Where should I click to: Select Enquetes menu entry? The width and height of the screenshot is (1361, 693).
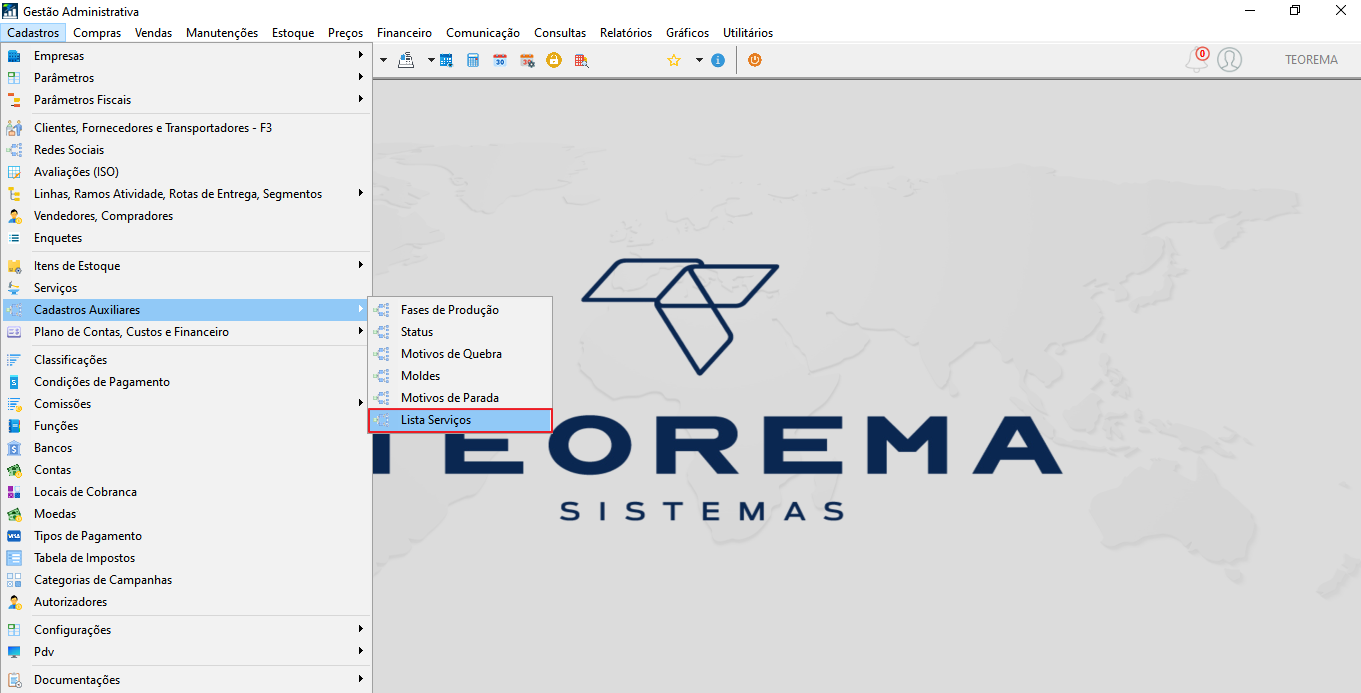[186, 238]
